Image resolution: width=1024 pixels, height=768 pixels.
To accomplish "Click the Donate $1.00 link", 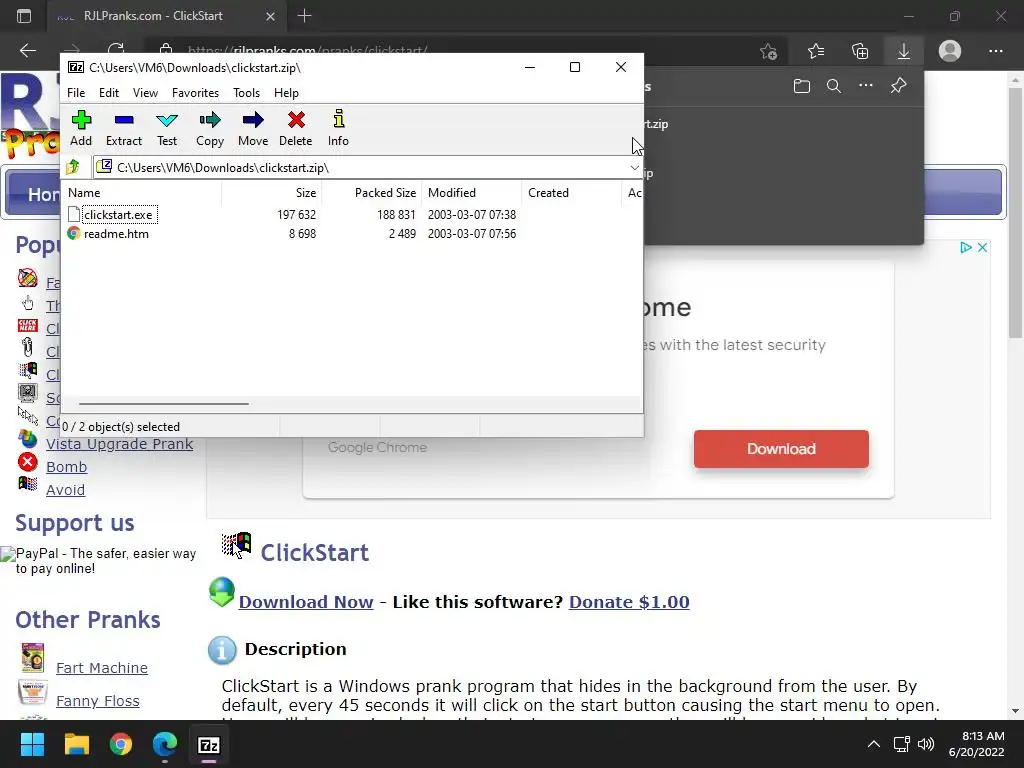I will point(629,601).
